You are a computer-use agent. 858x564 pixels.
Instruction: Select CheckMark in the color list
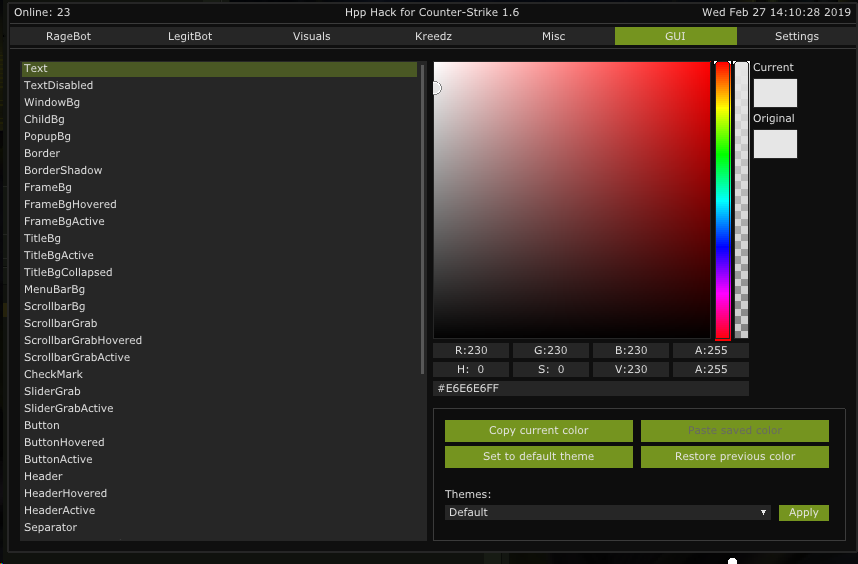click(46, 374)
